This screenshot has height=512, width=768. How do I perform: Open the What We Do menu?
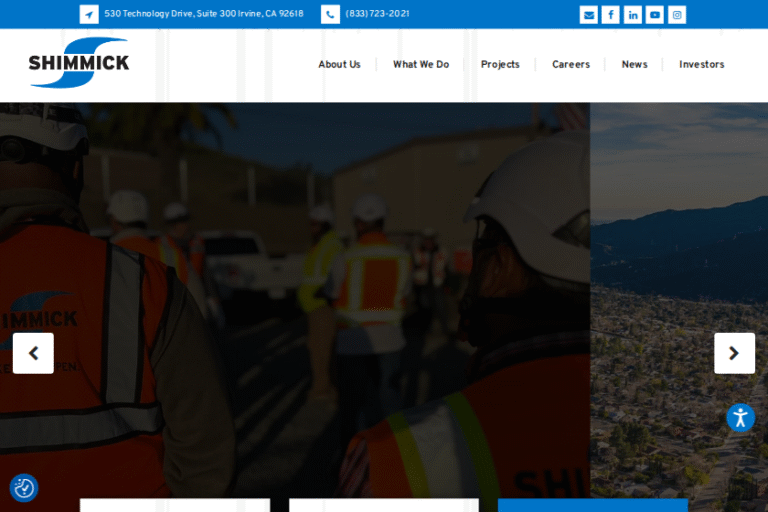[x=420, y=64]
